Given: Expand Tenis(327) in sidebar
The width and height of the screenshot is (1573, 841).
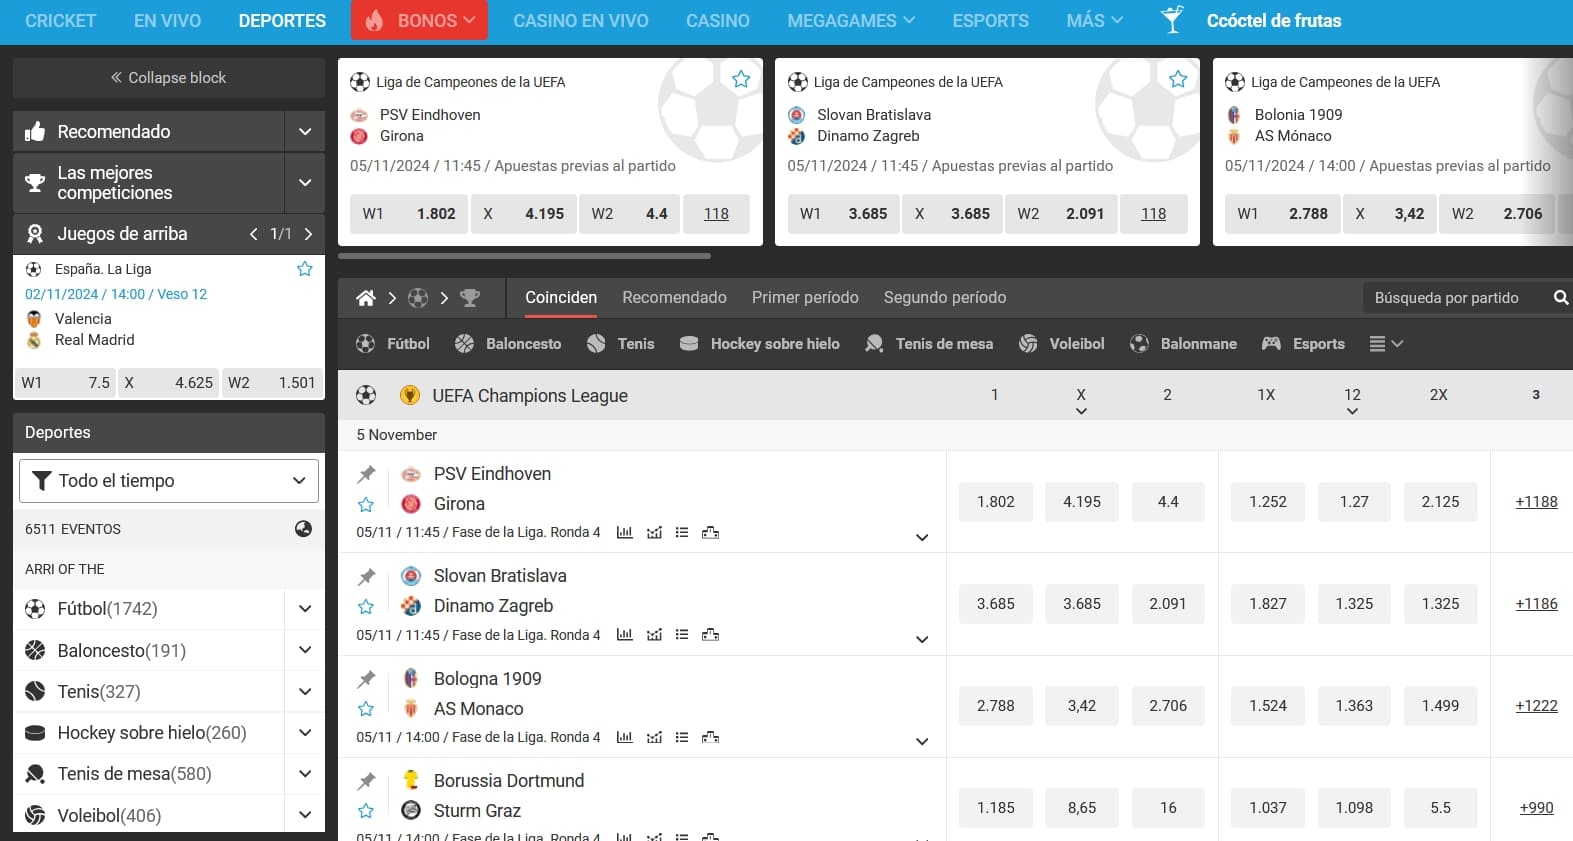Looking at the screenshot, I should point(305,692).
